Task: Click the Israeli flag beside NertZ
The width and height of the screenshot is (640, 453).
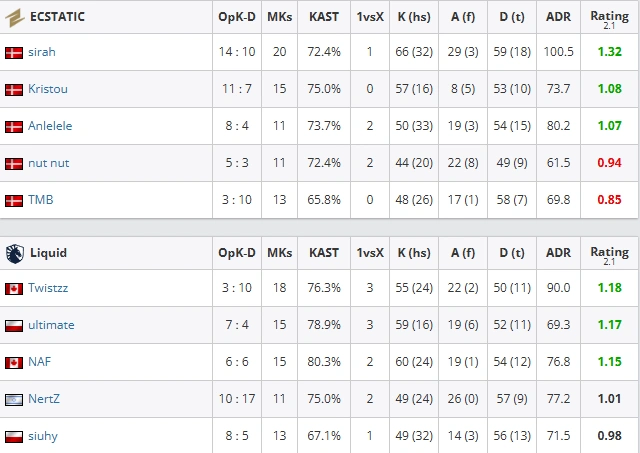Action: [14, 400]
